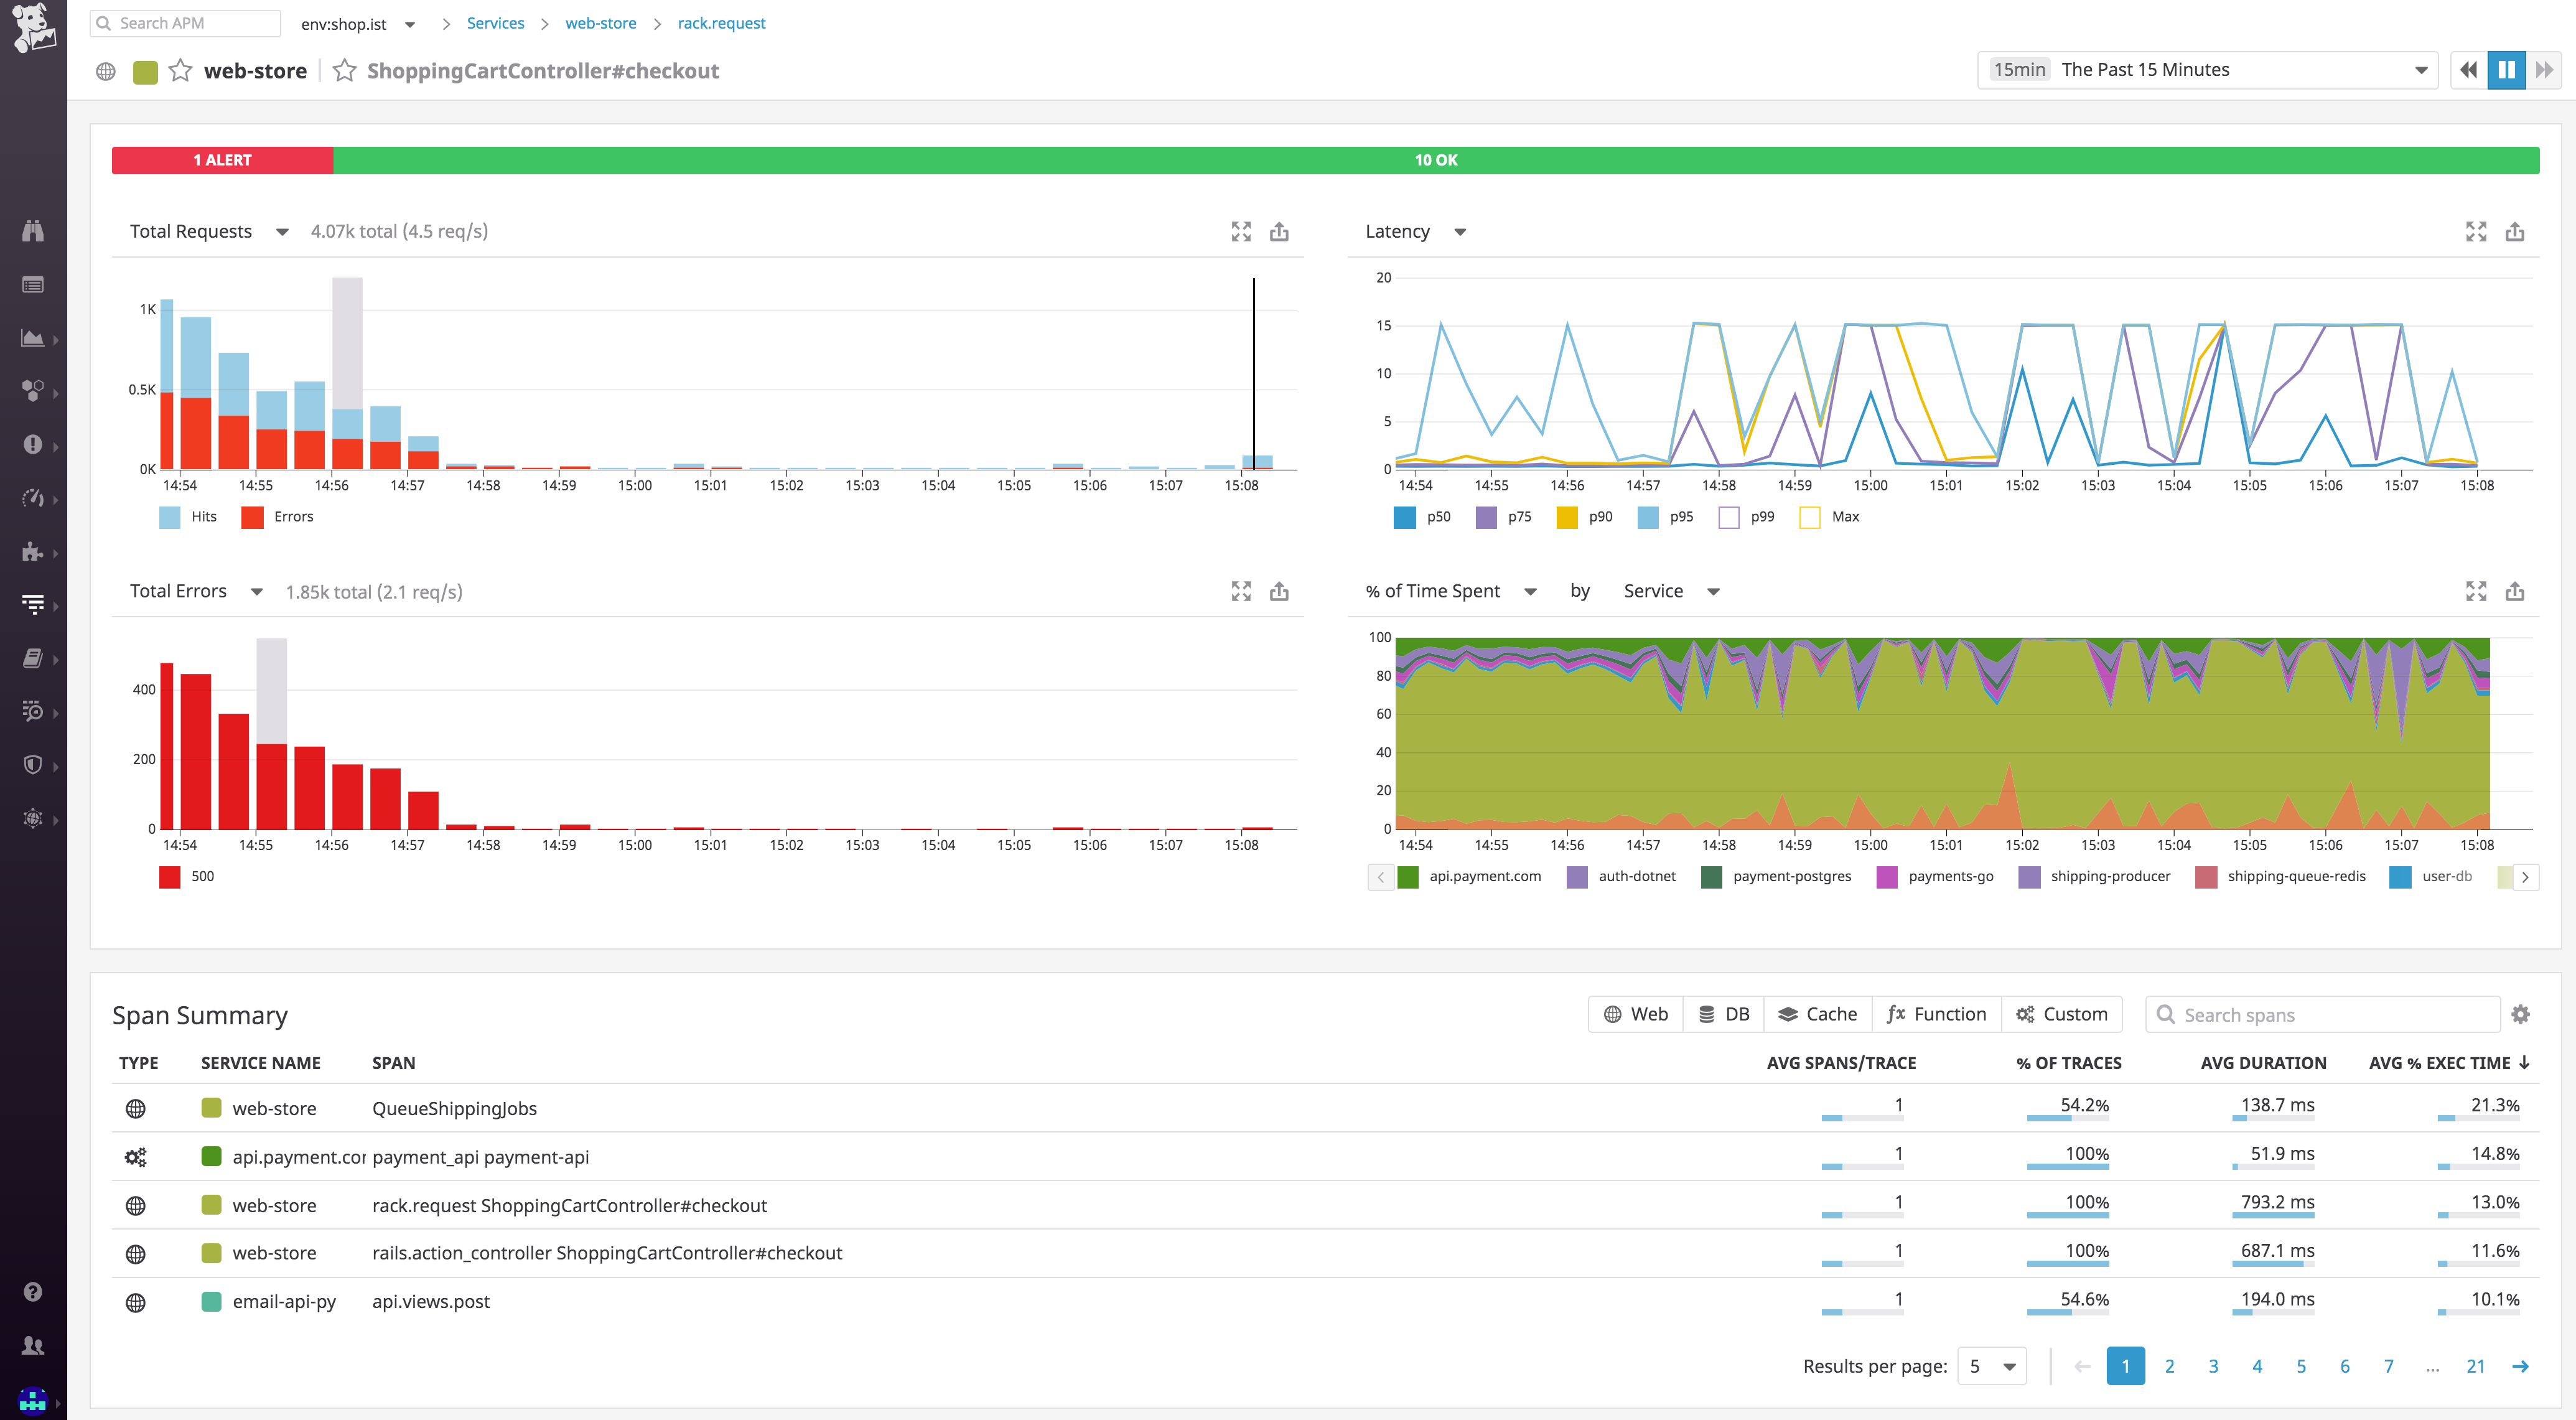Screen dimensions: 2576x1420
Task: Go to page 2 of span results
Action: point(2170,1365)
